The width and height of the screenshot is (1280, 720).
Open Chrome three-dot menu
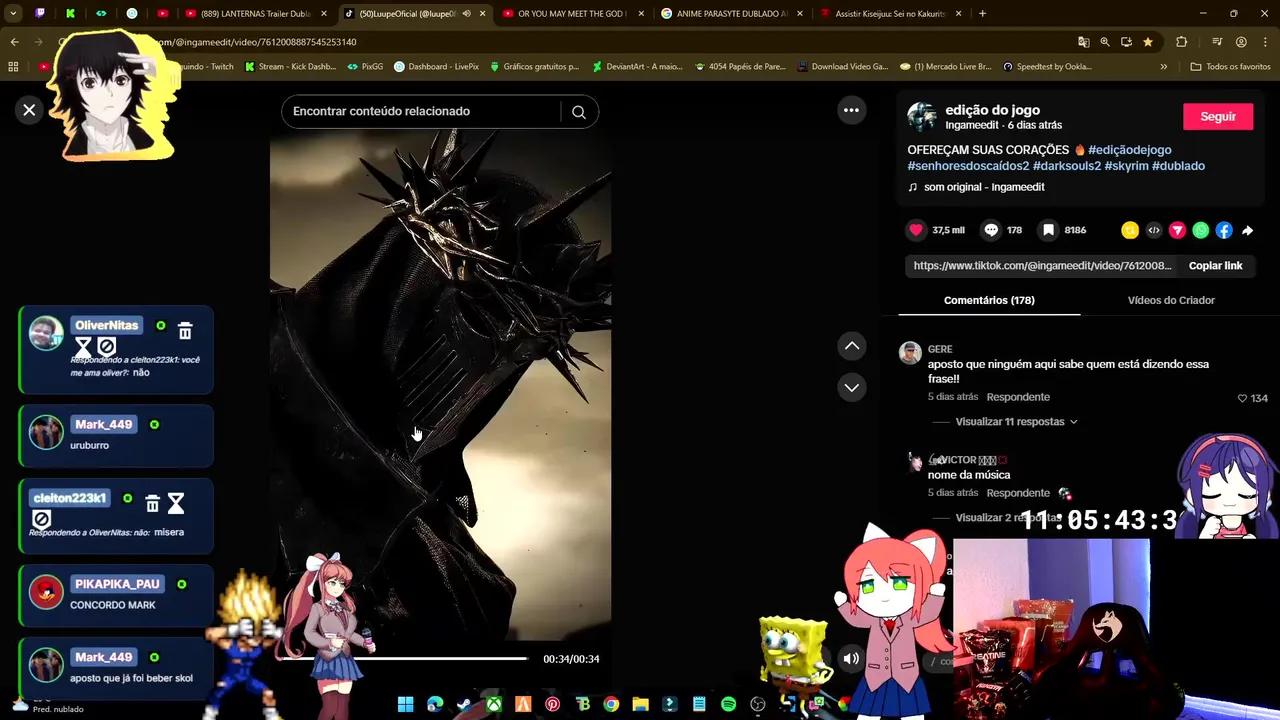[x=1265, y=42]
